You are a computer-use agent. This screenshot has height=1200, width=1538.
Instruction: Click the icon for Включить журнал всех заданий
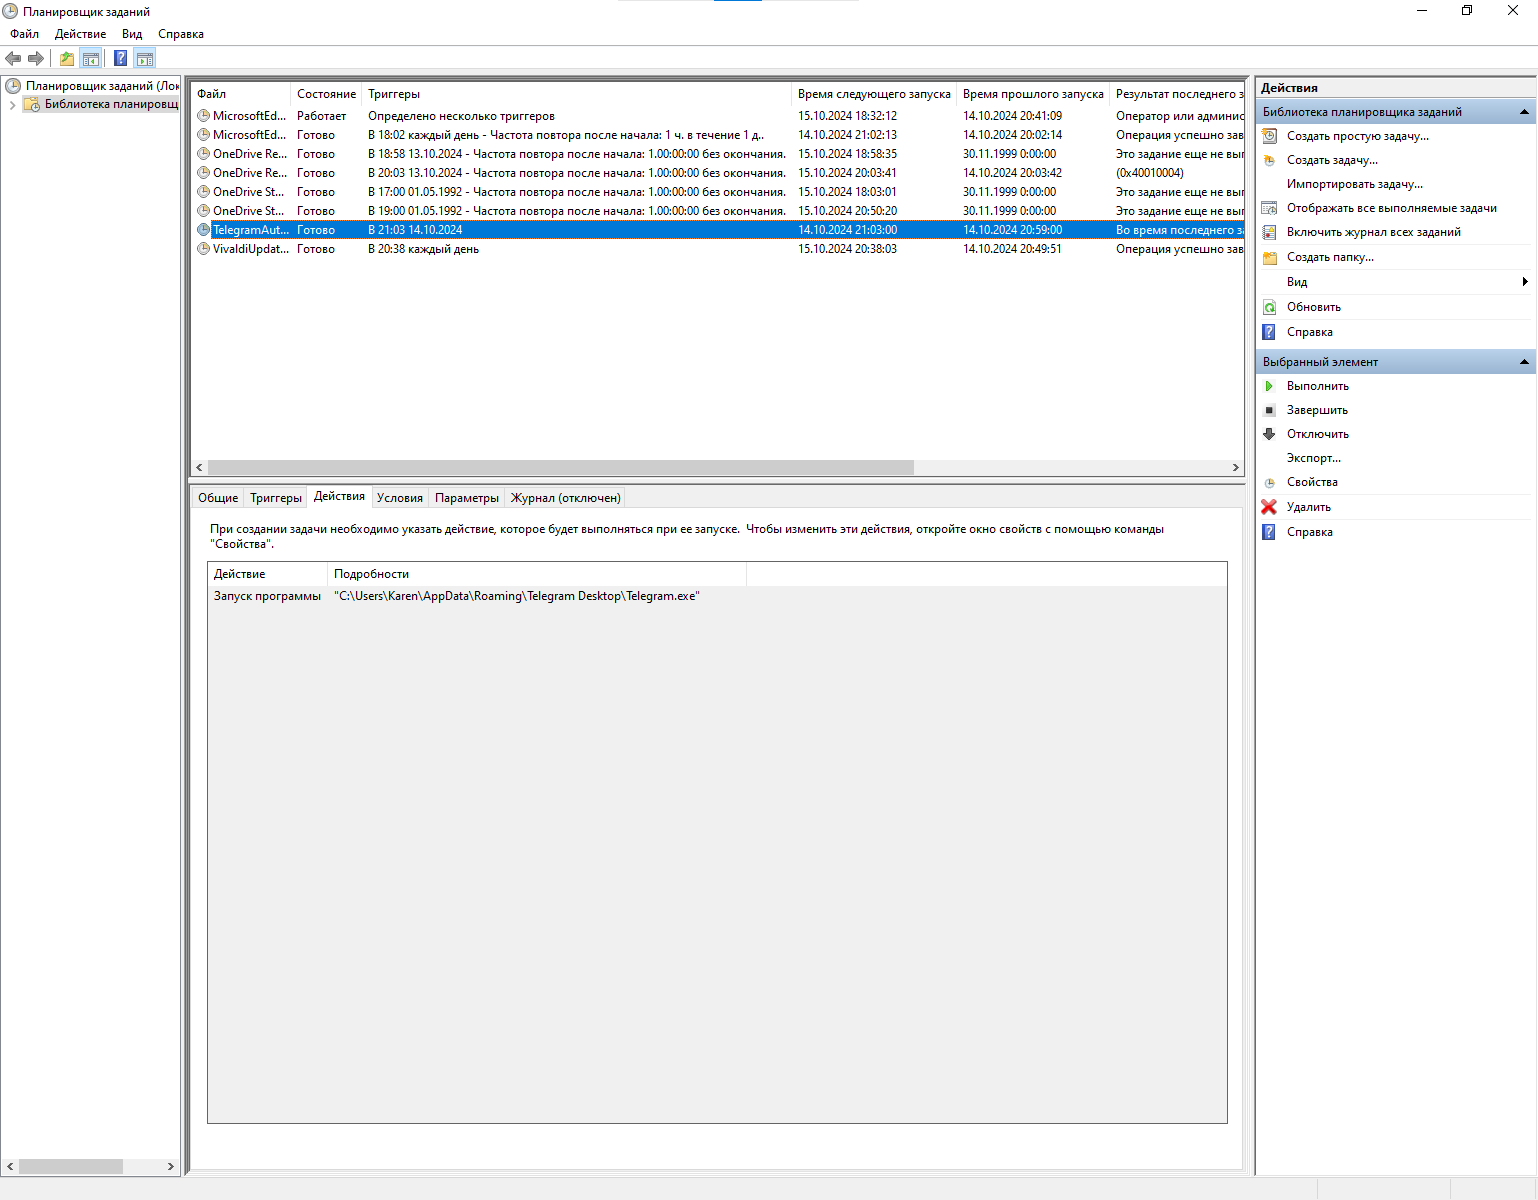pos(1270,232)
